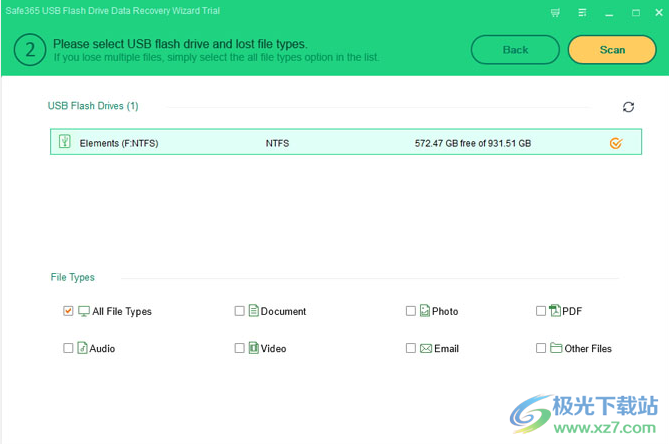Start recovery with the Scan button
Image resolution: width=669 pixels, height=444 pixels.
pos(612,50)
